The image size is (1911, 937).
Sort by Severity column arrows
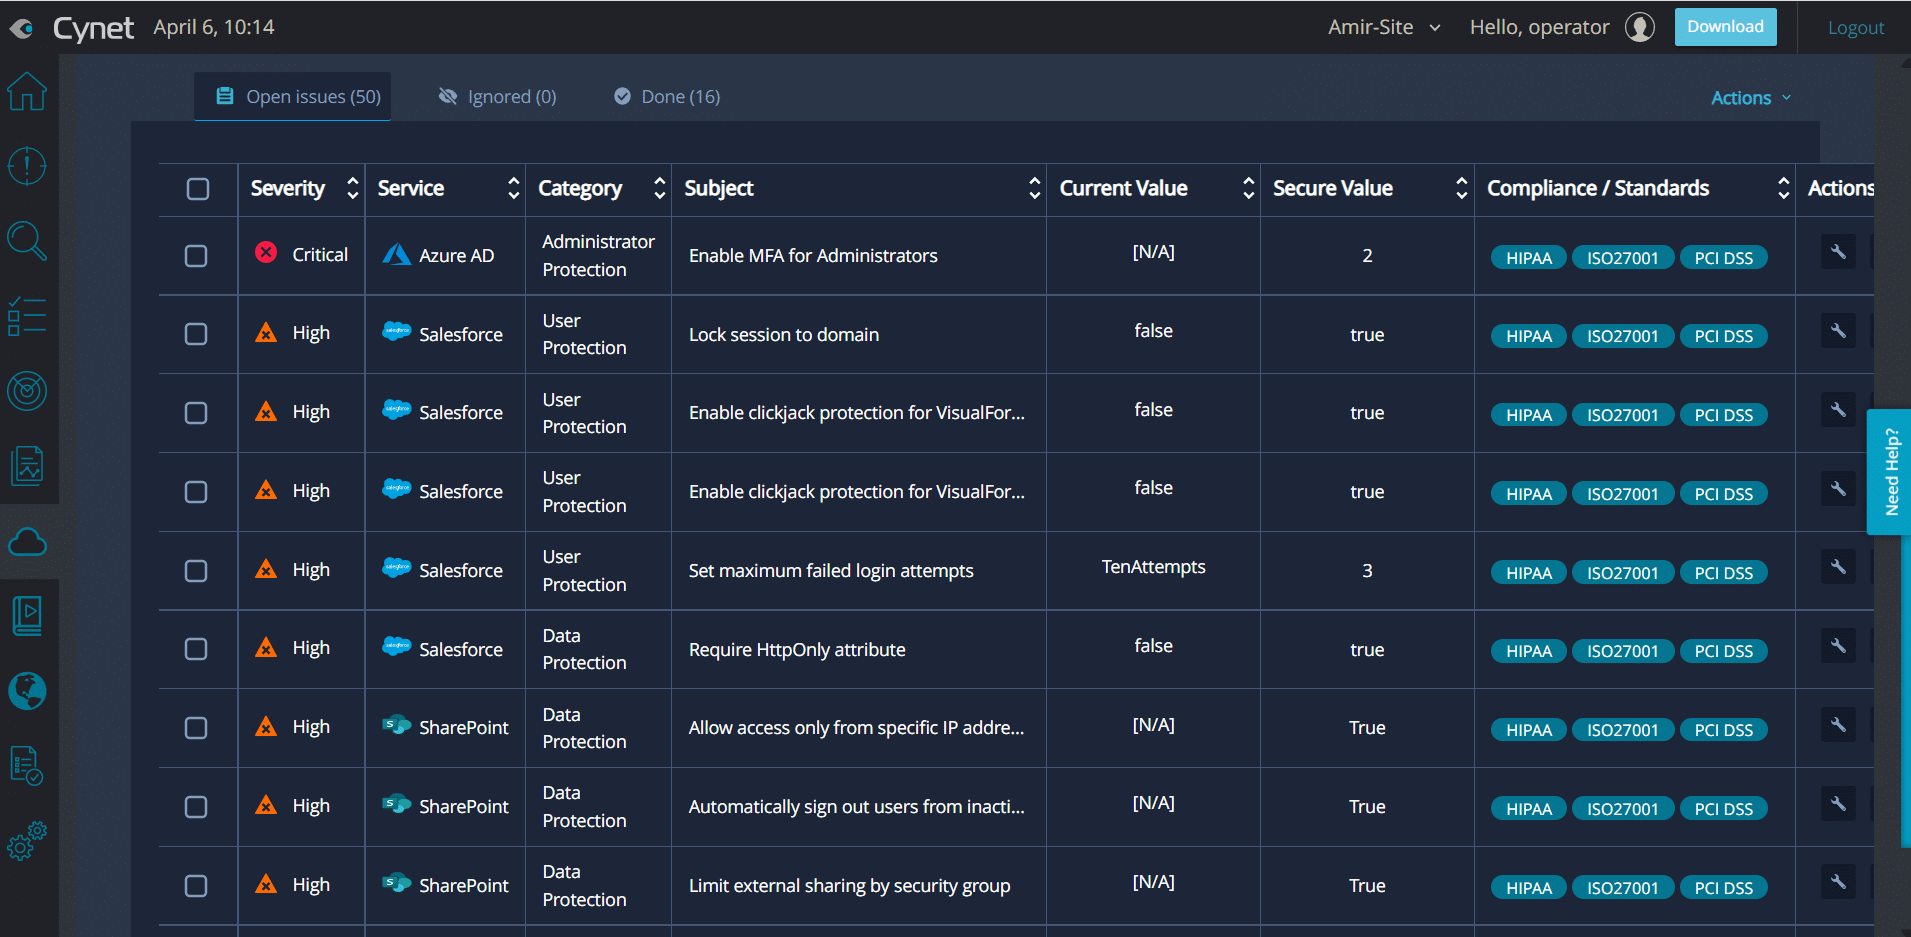352,188
